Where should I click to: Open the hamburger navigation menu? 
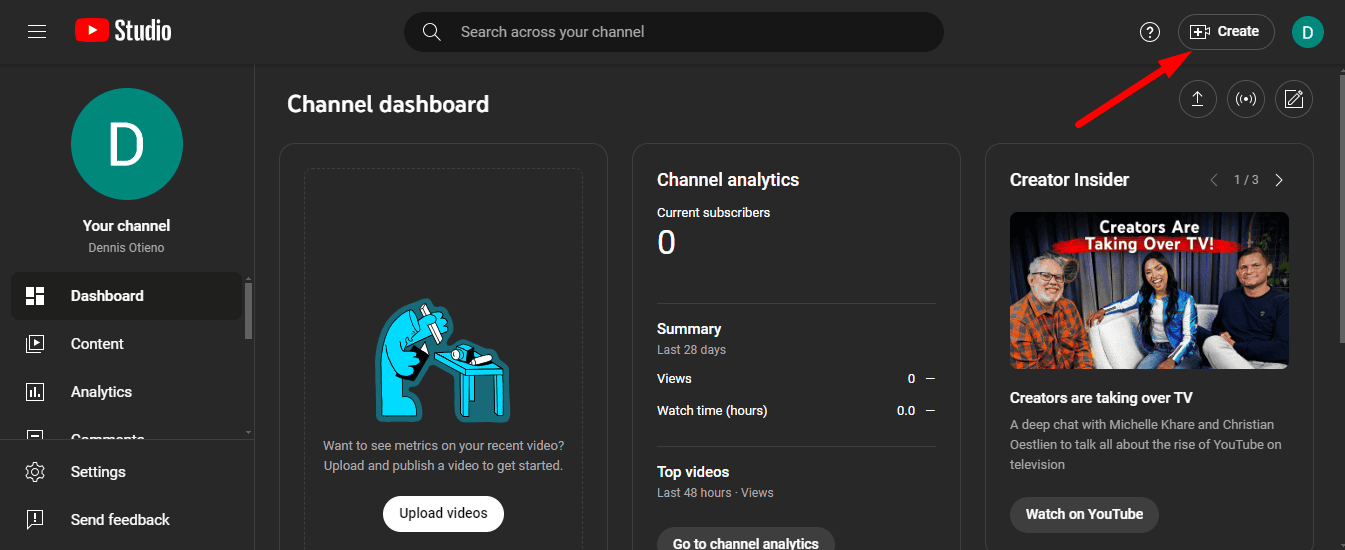(37, 32)
